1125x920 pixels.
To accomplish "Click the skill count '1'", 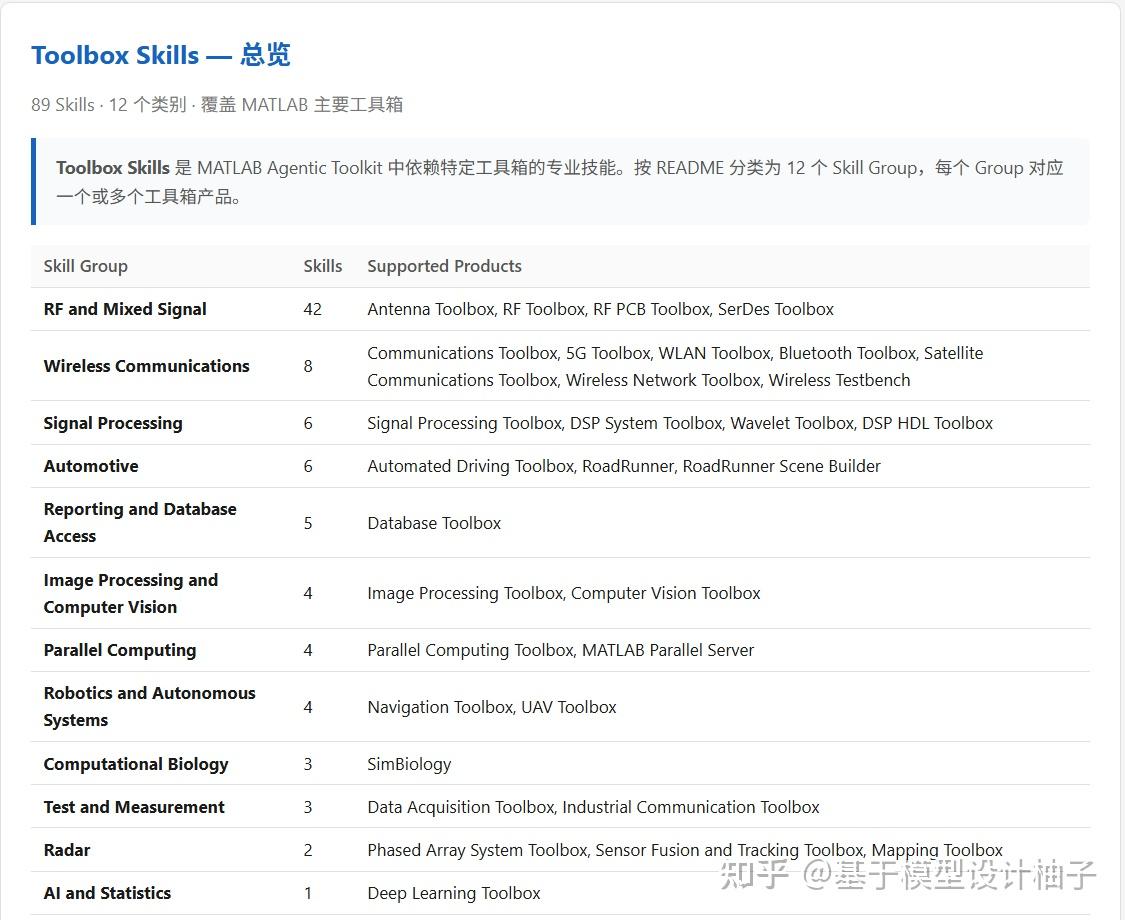I will coord(308,893).
